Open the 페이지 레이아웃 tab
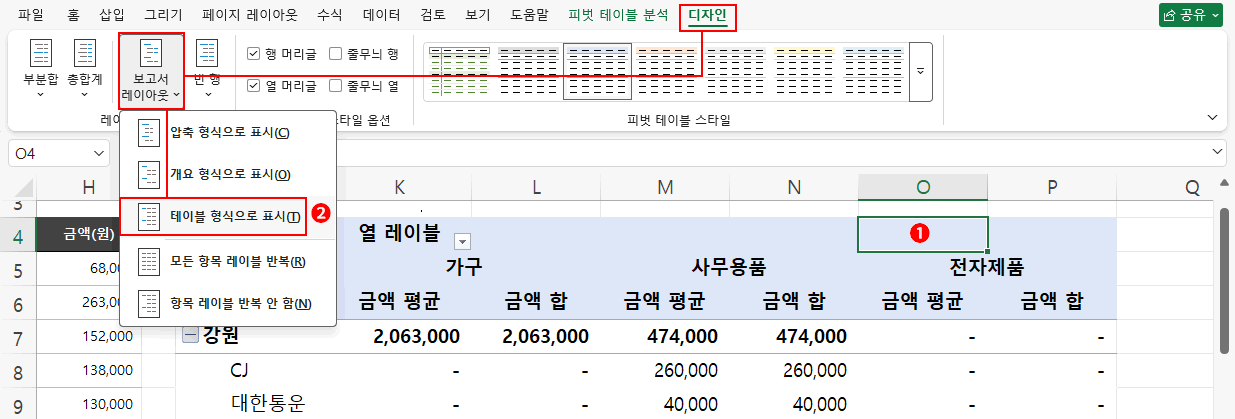 coord(250,15)
